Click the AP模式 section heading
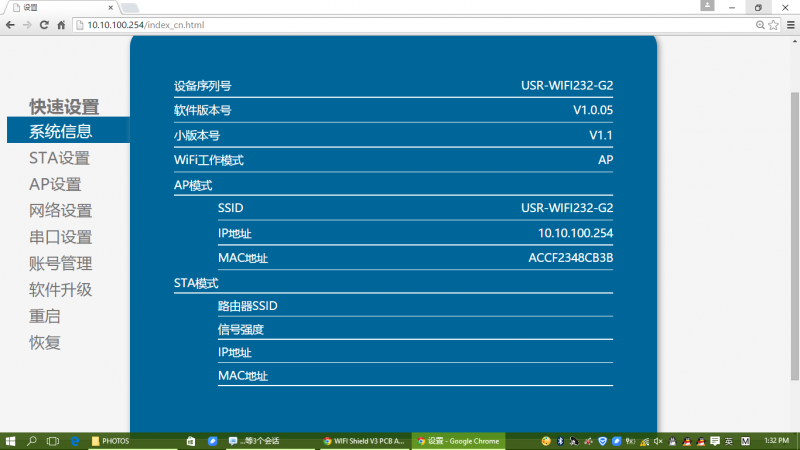This screenshot has height=450, width=800. click(193, 185)
